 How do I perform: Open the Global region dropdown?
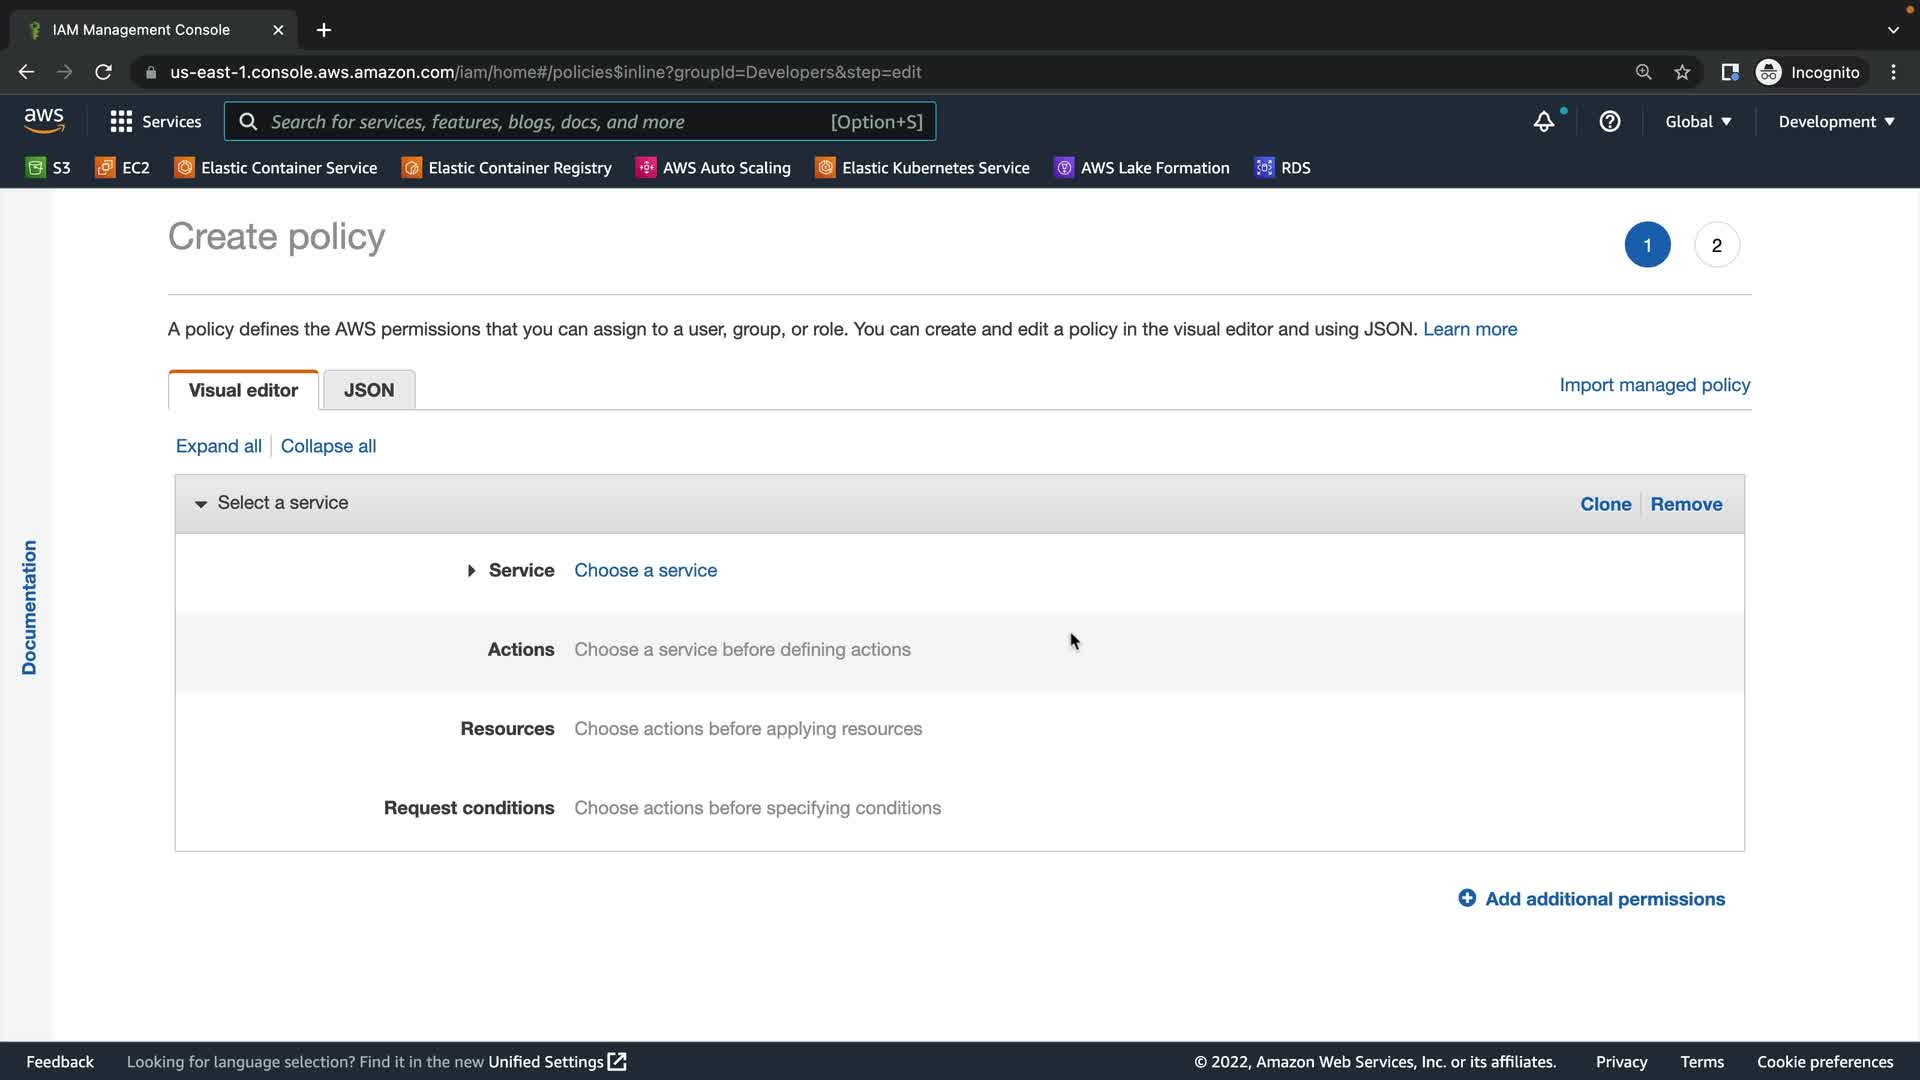[1698, 122]
